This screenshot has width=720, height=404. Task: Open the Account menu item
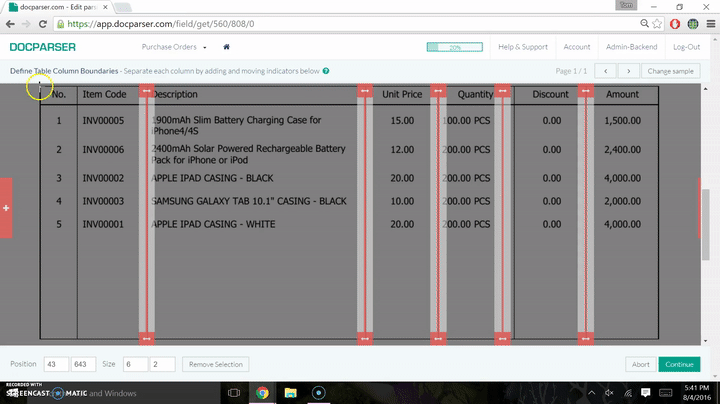click(576, 47)
